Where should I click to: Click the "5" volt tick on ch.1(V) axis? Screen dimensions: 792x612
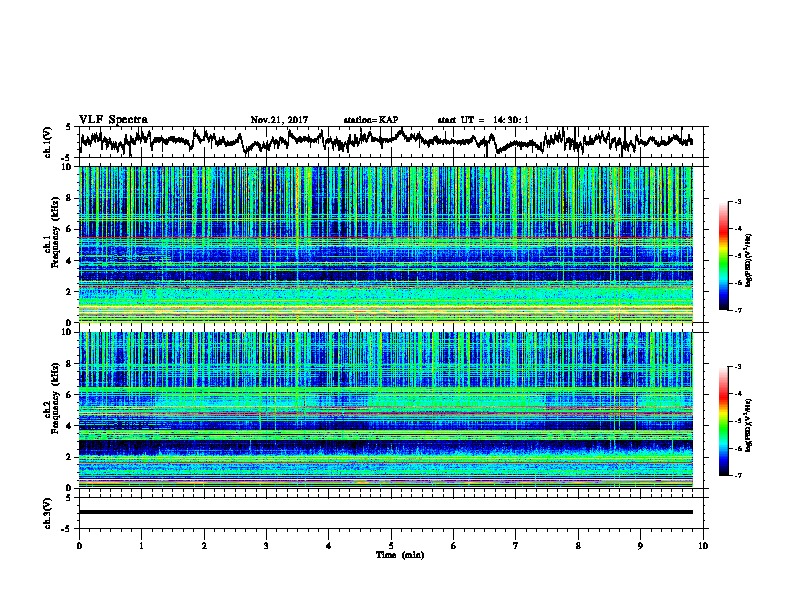coord(69,127)
